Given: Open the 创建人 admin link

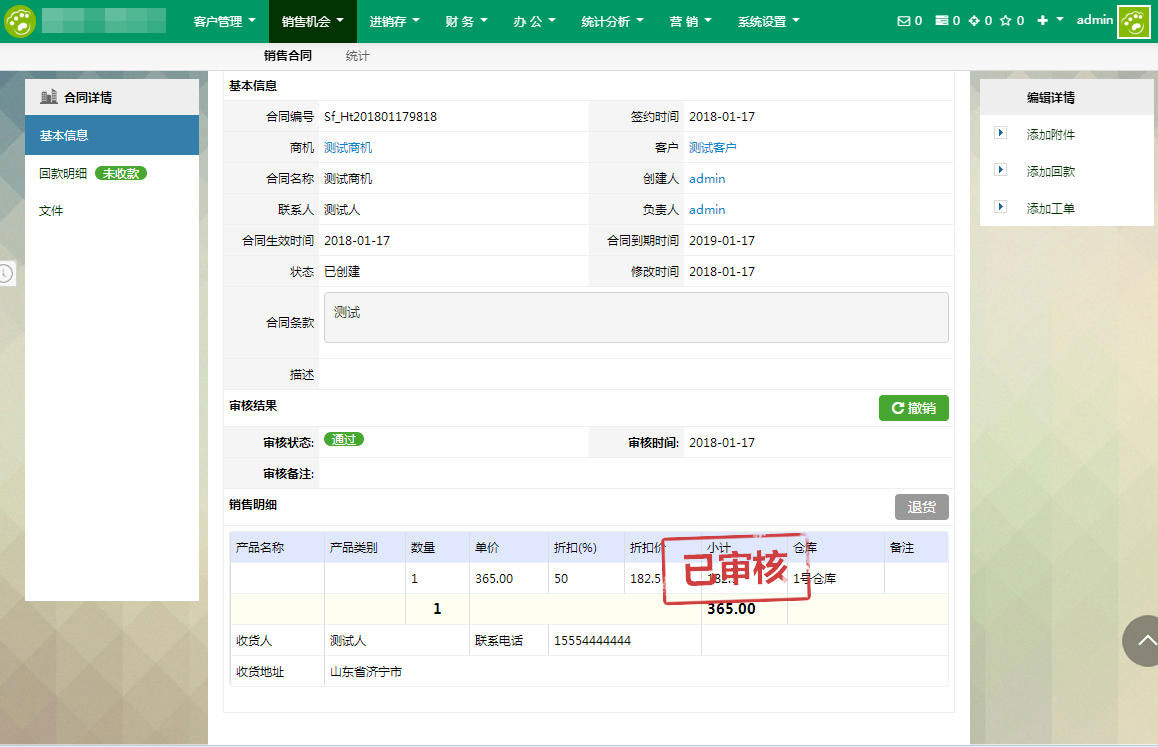Looking at the screenshot, I should [707, 179].
